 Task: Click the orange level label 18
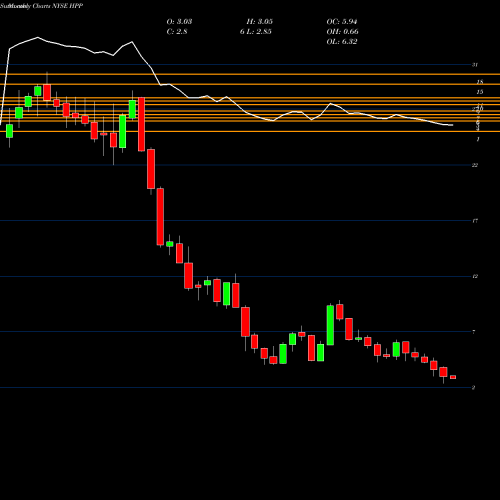pos(480,82)
